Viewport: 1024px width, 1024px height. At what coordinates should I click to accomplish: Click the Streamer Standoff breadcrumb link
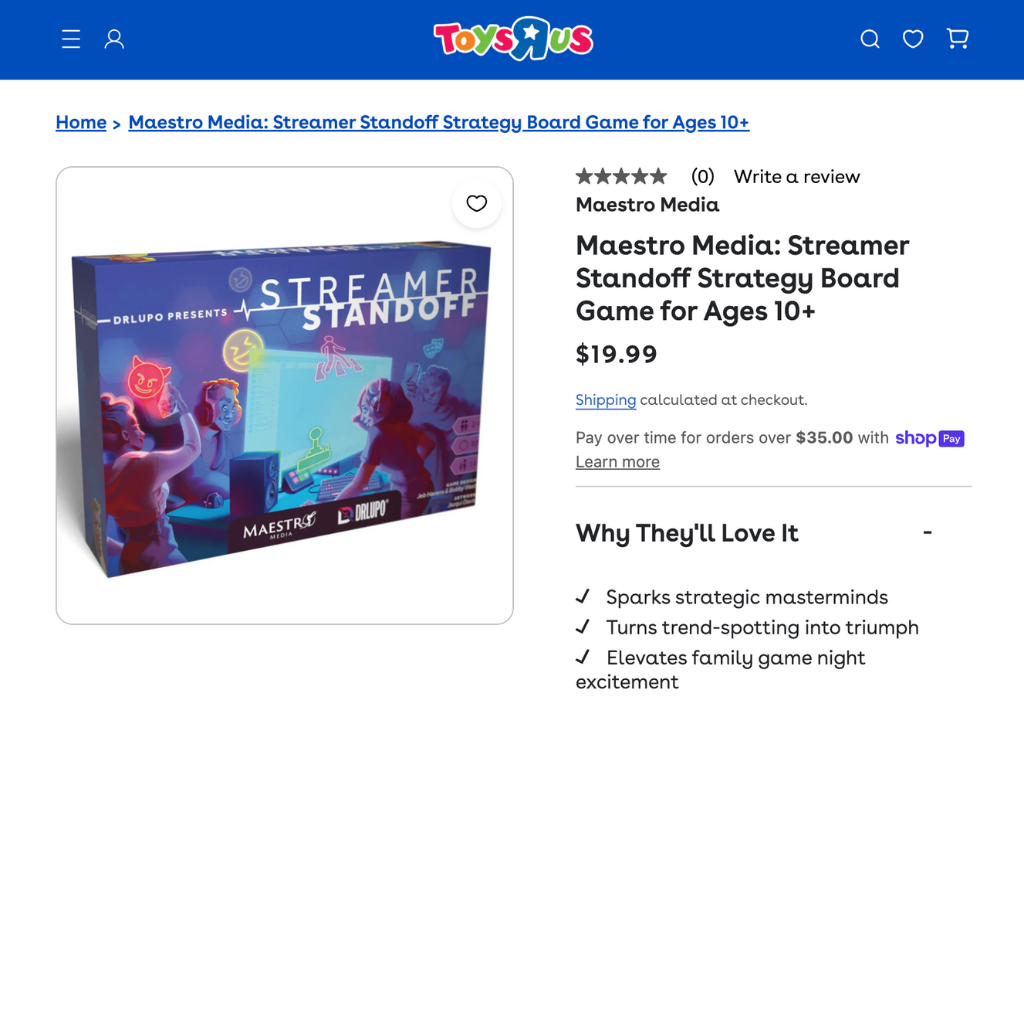click(x=439, y=122)
